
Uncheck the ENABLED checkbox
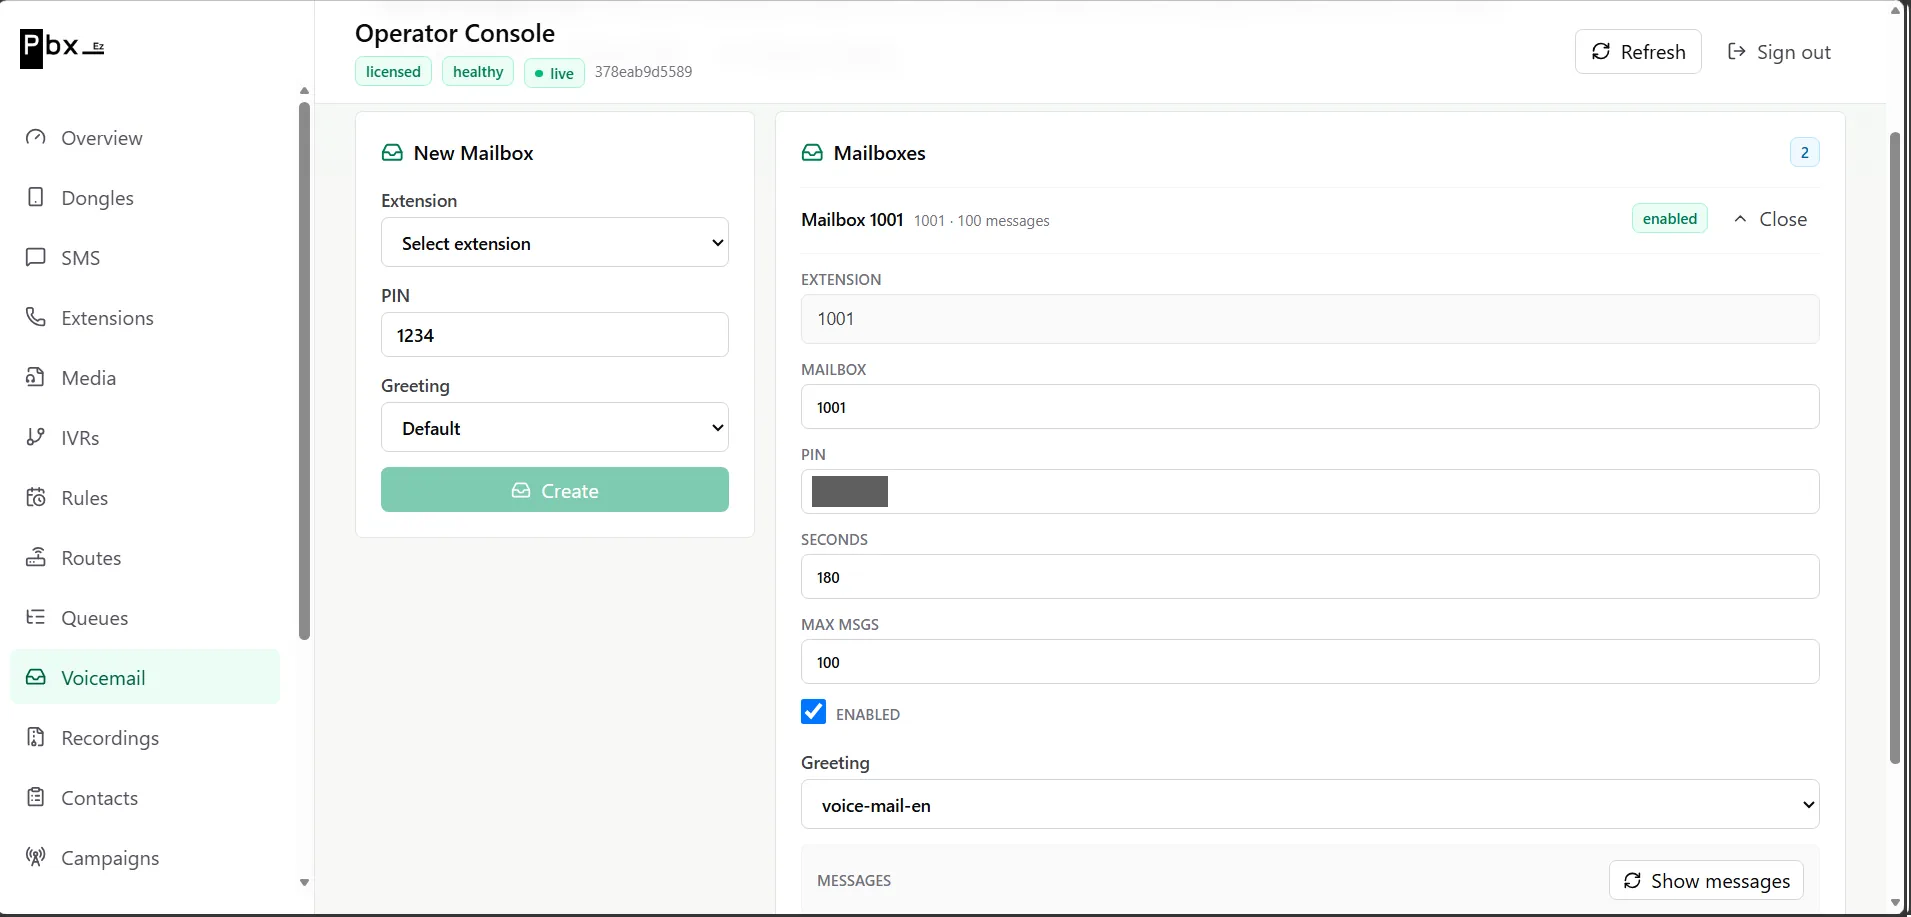pyautogui.click(x=814, y=712)
